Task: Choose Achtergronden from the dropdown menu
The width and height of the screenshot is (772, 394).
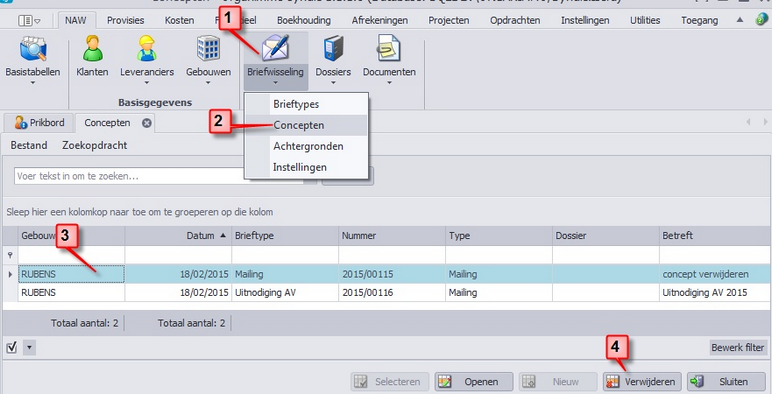Action: [306, 146]
